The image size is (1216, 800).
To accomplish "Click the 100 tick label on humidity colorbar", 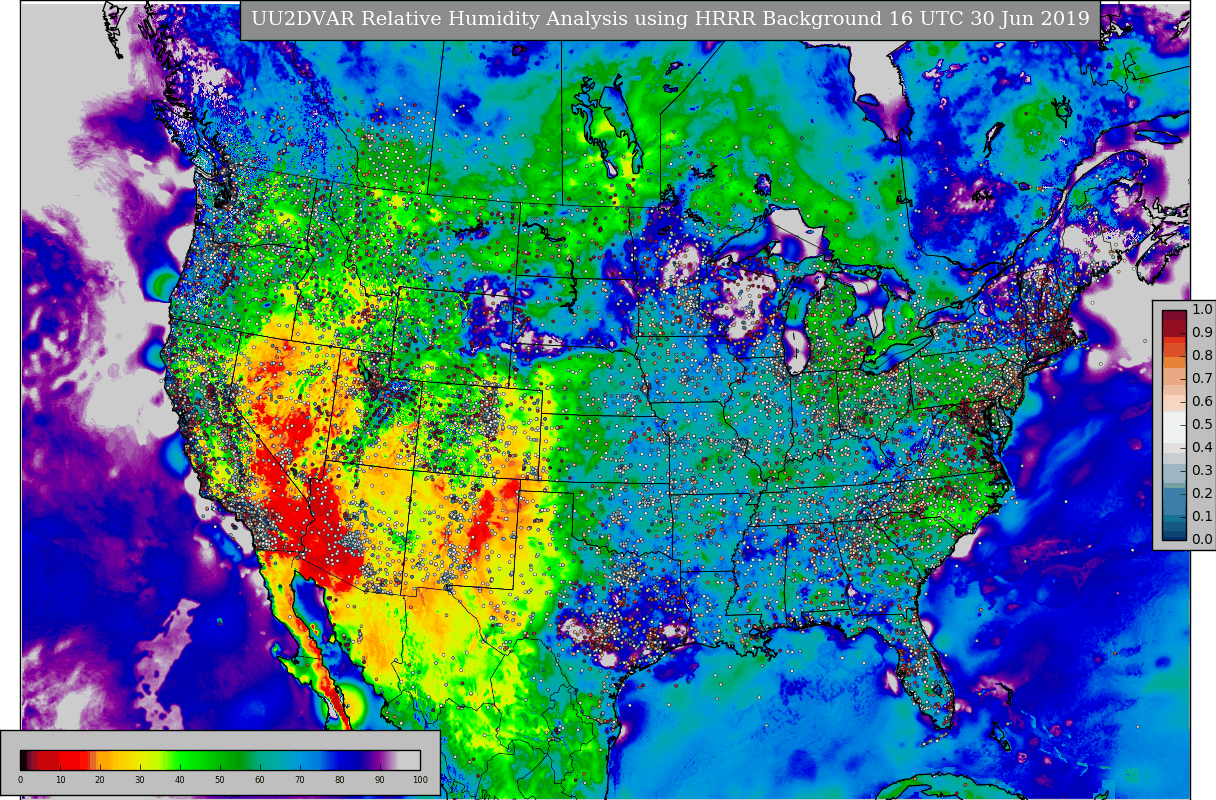I will pyautogui.click(x=420, y=780).
